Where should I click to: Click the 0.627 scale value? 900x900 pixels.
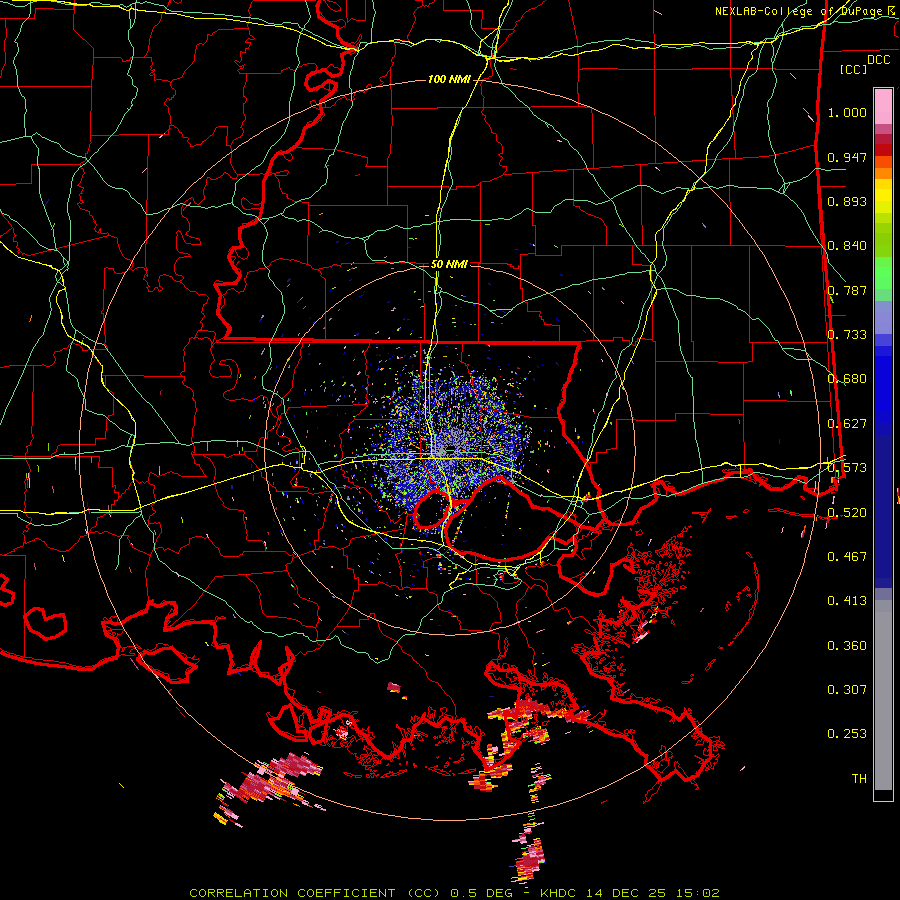click(x=847, y=424)
